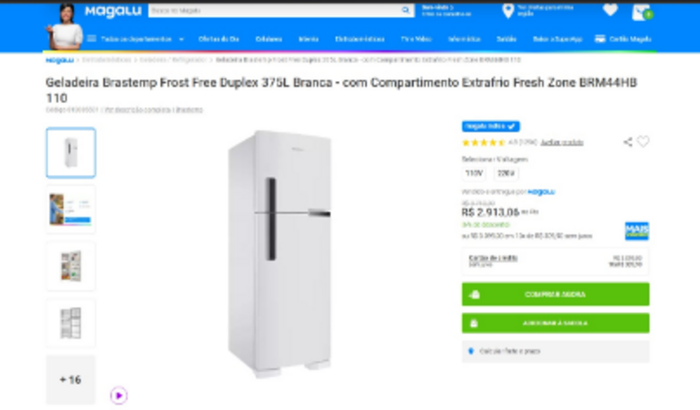700x410 pixels.
Task: Open favorites heart icon in header
Action: click(610, 10)
